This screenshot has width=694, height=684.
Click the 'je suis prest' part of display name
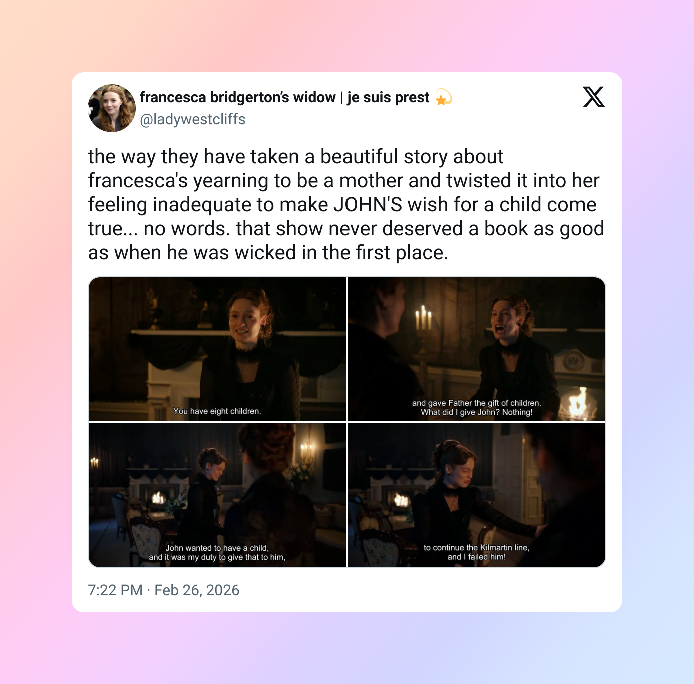pos(388,97)
